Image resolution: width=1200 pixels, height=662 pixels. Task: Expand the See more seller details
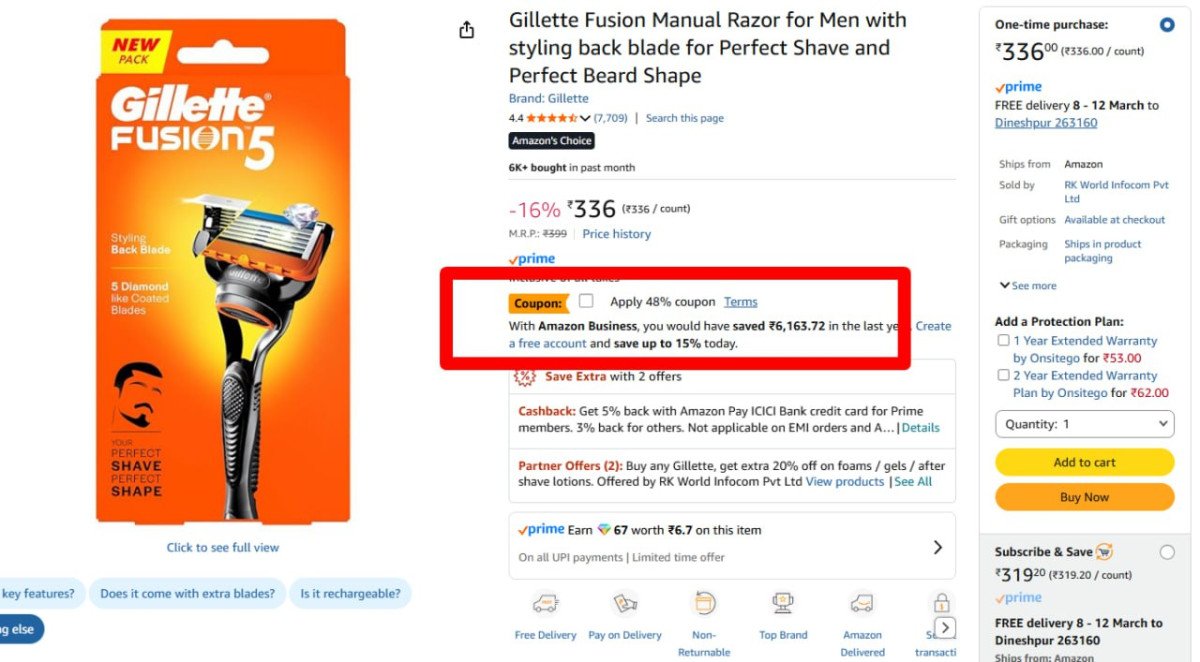pos(1027,286)
